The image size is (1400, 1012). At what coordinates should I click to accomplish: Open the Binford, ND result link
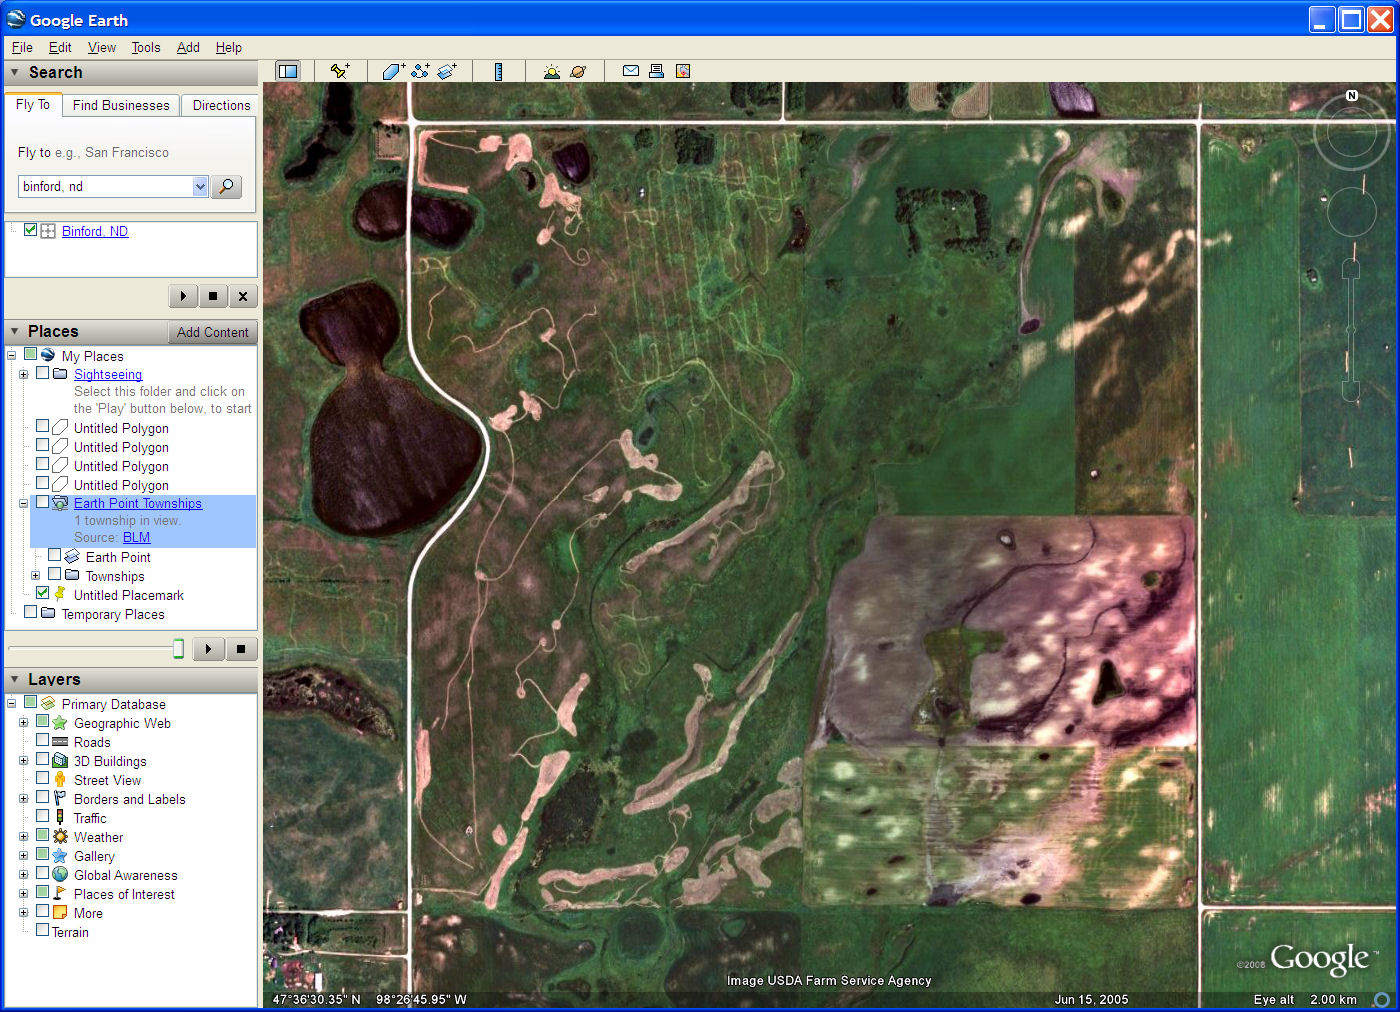pos(95,231)
